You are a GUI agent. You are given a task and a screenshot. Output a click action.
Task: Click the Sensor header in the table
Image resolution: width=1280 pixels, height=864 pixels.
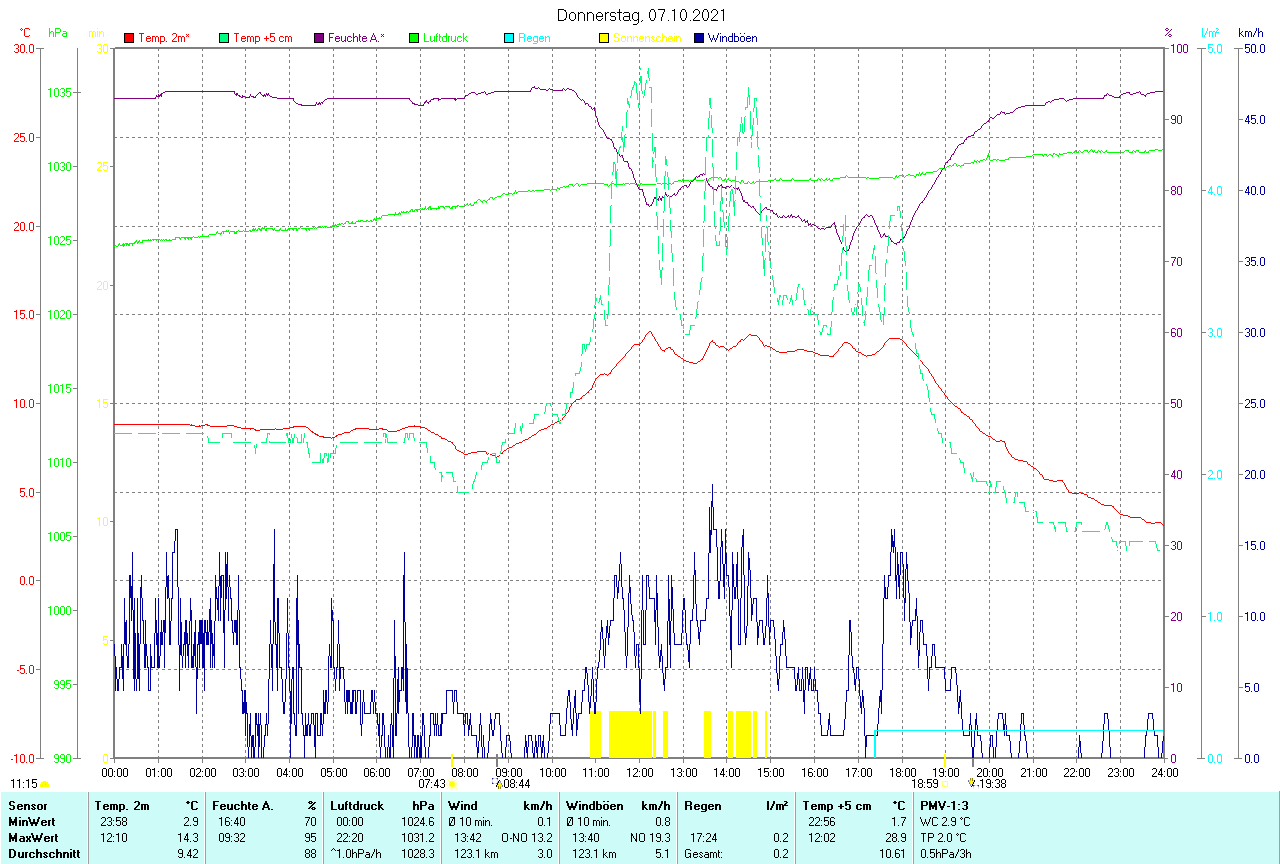pyautogui.click(x=26, y=806)
